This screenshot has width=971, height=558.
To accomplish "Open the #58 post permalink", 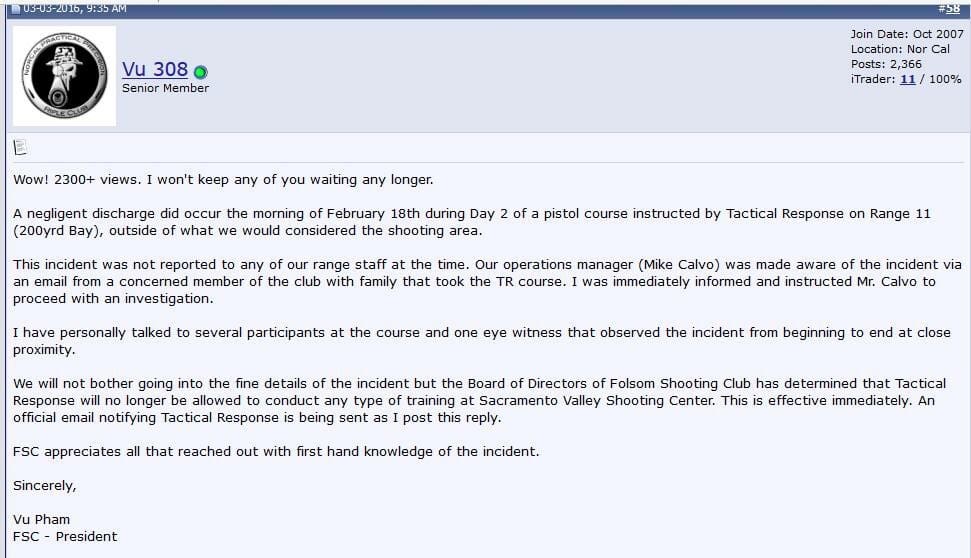I will coord(949,8).
